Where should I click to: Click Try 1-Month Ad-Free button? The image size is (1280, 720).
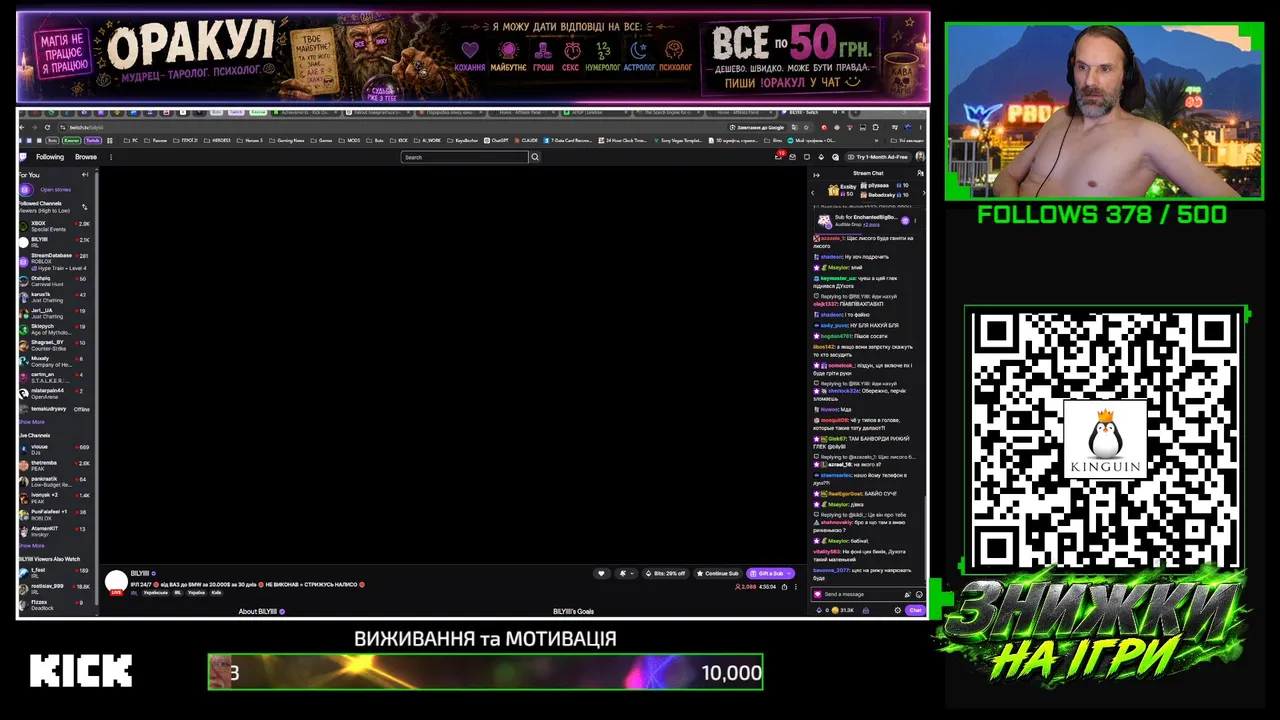point(878,157)
